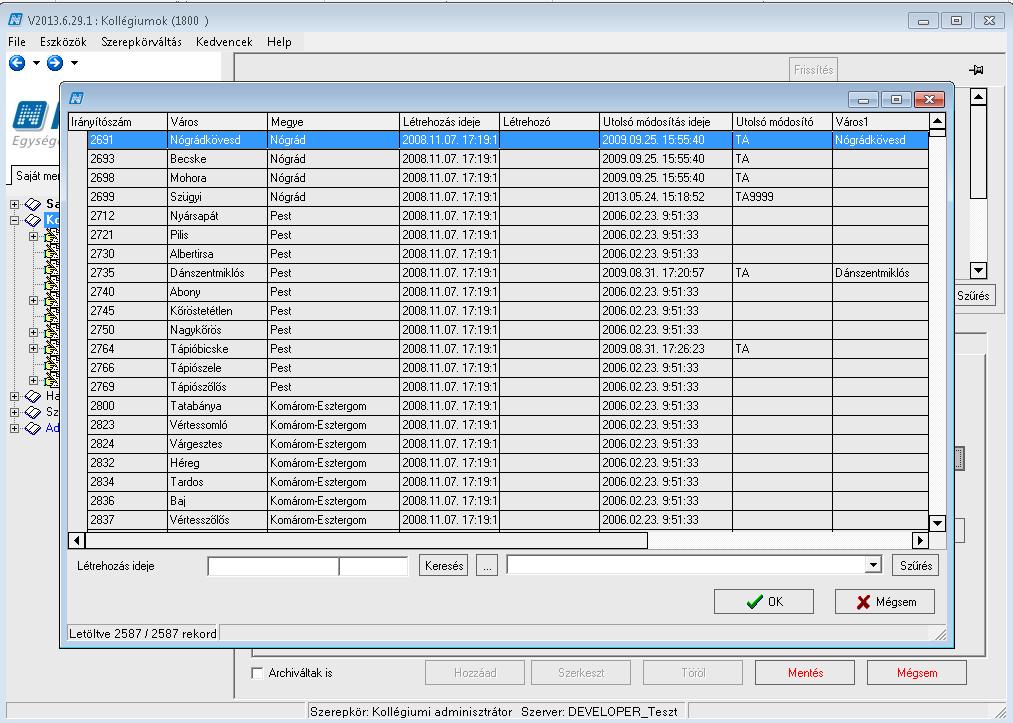Click the Utolsó módosító column header
The width and height of the screenshot is (1013, 723).
(782, 121)
